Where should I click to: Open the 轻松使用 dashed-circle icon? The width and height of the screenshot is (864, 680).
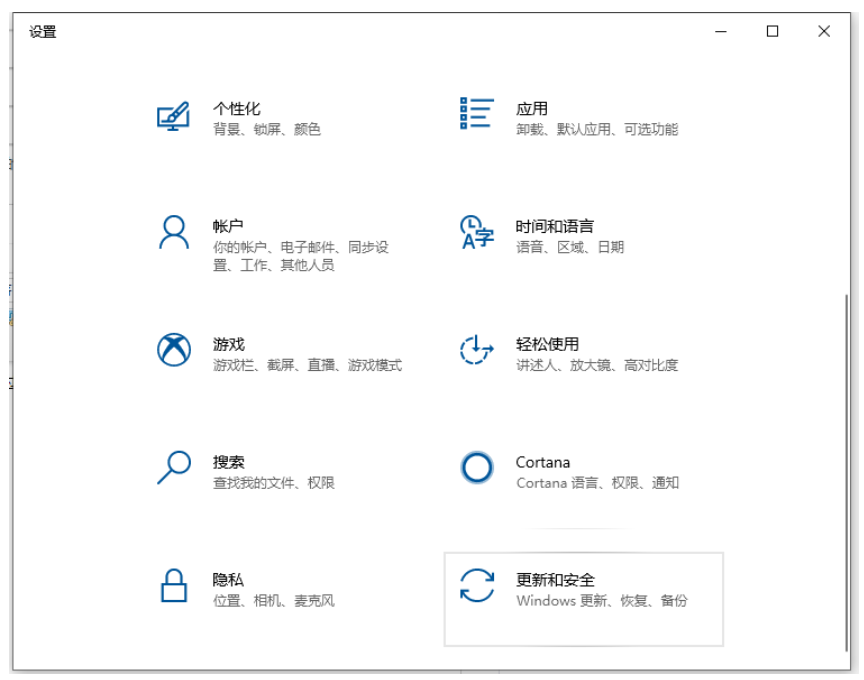(477, 349)
